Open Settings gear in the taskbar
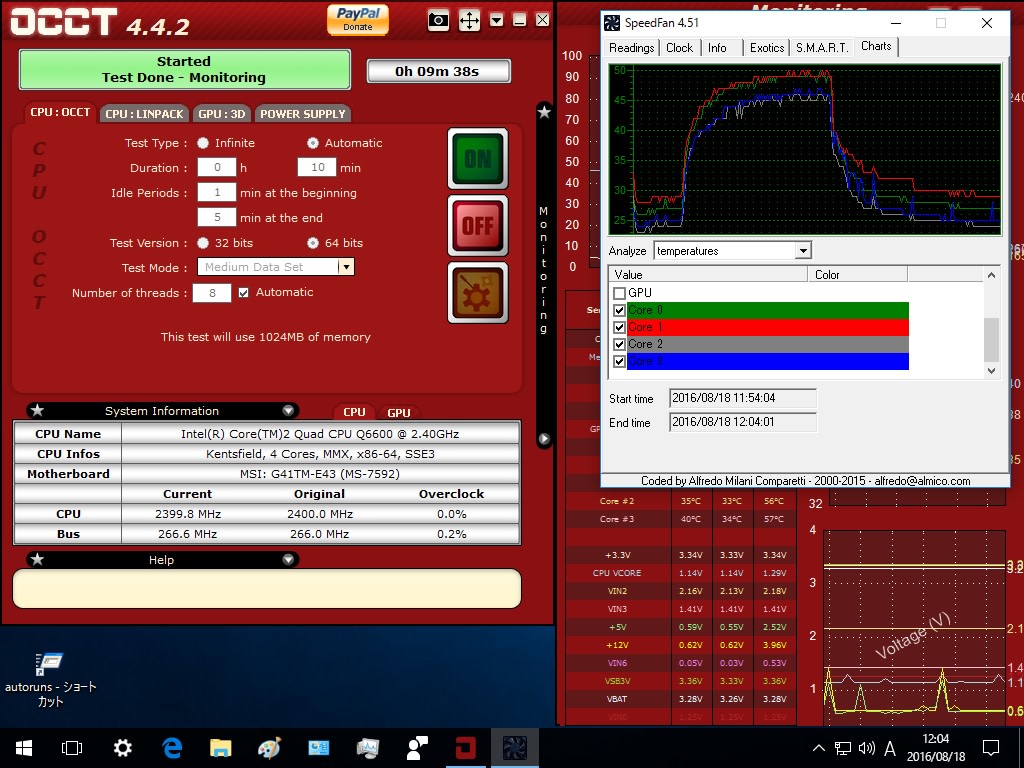Screen dimensions: 1024x768 pos(123,748)
